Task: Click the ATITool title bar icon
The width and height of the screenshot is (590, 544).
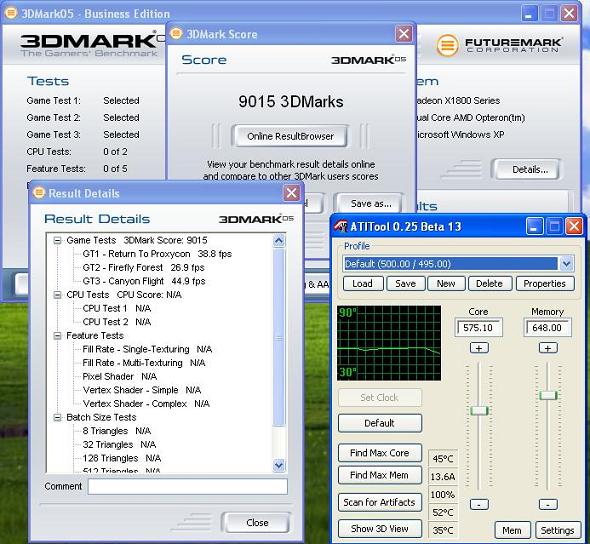Action: click(341, 226)
